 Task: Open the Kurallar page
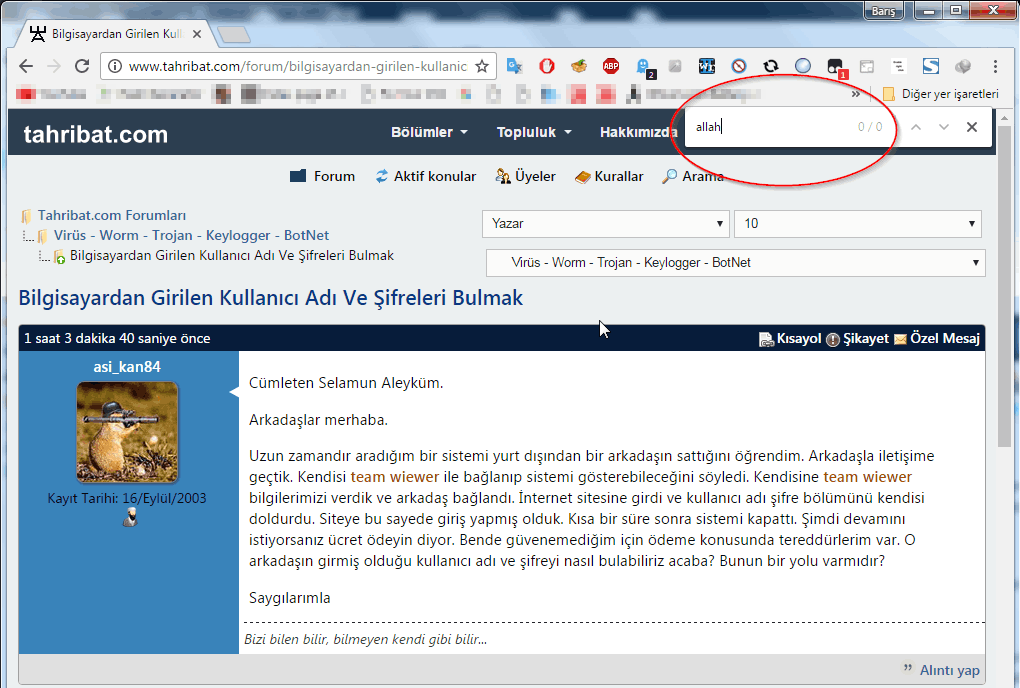pyautogui.click(x=610, y=177)
